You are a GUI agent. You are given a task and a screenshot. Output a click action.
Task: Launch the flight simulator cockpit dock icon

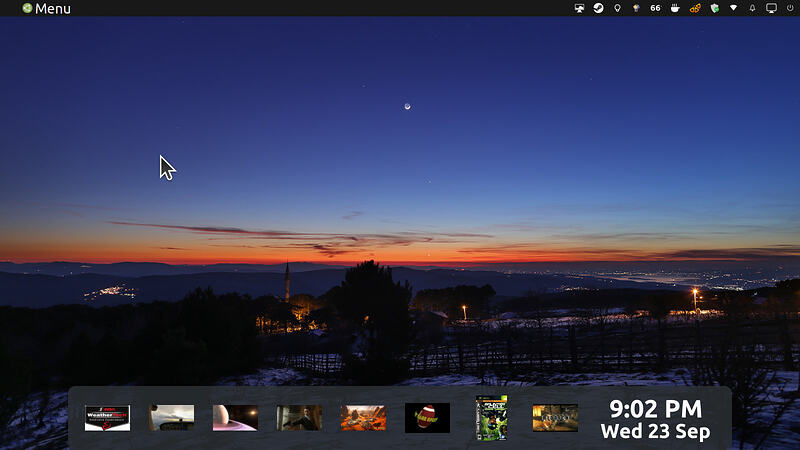171,418
